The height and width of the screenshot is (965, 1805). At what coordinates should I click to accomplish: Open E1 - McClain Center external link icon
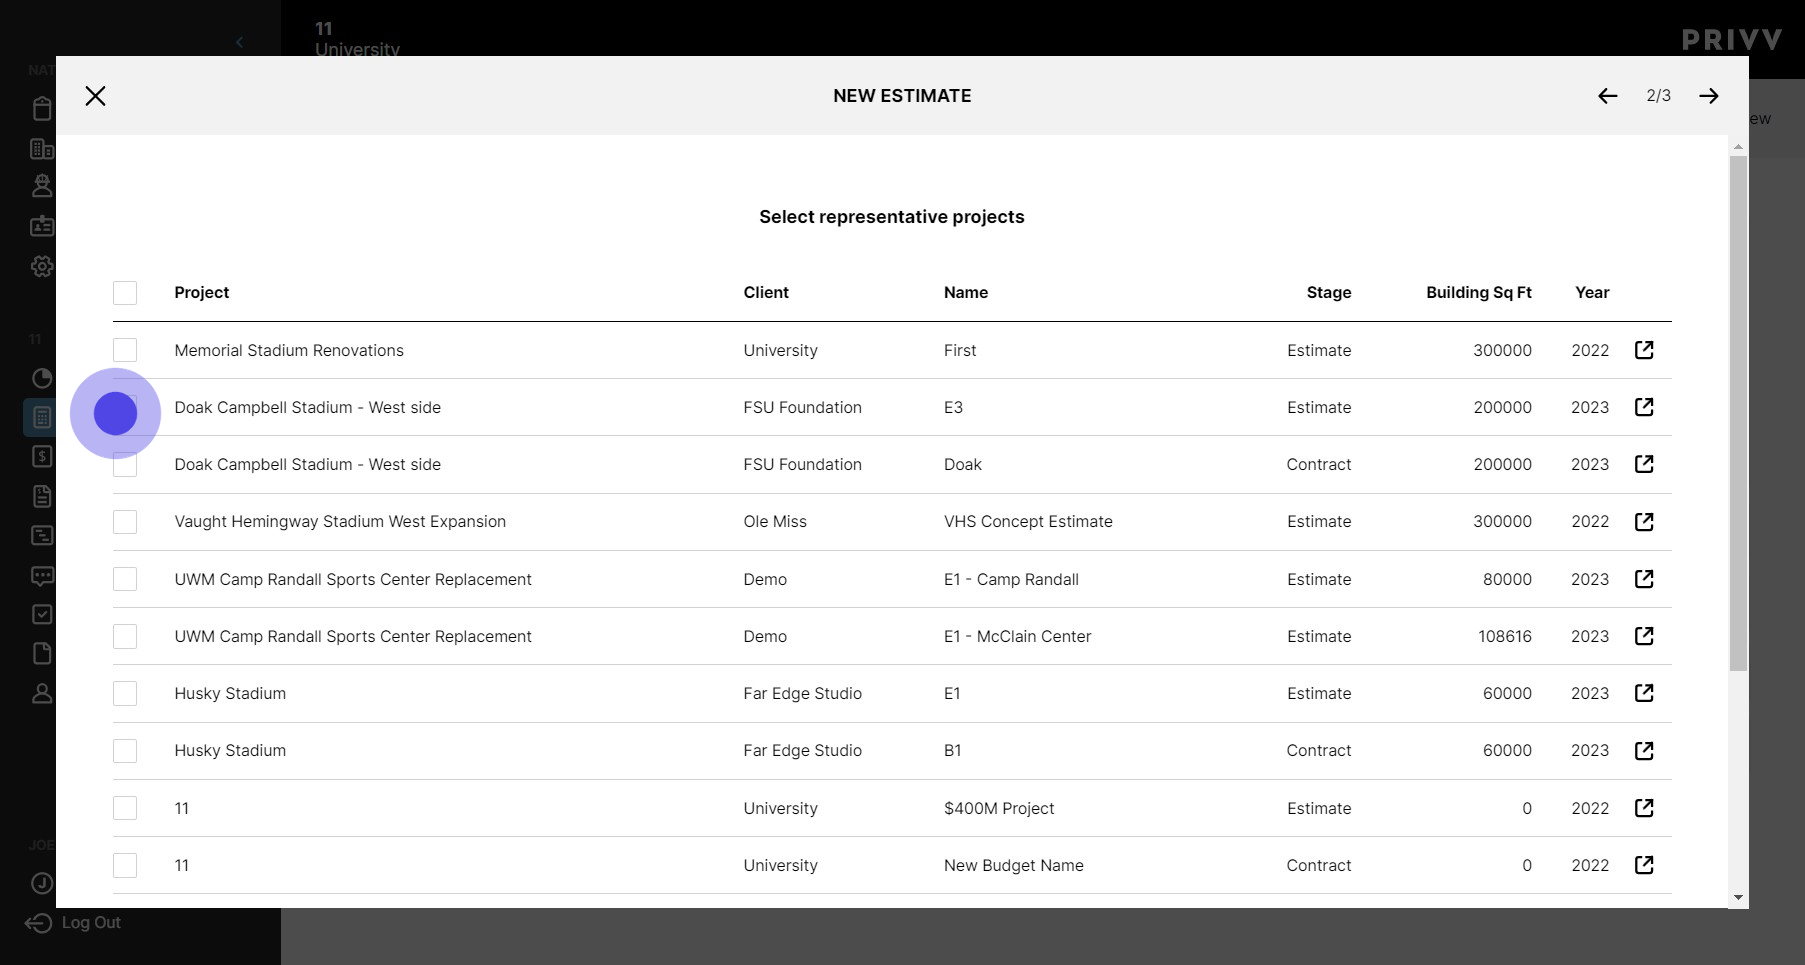click(1644, 636)
